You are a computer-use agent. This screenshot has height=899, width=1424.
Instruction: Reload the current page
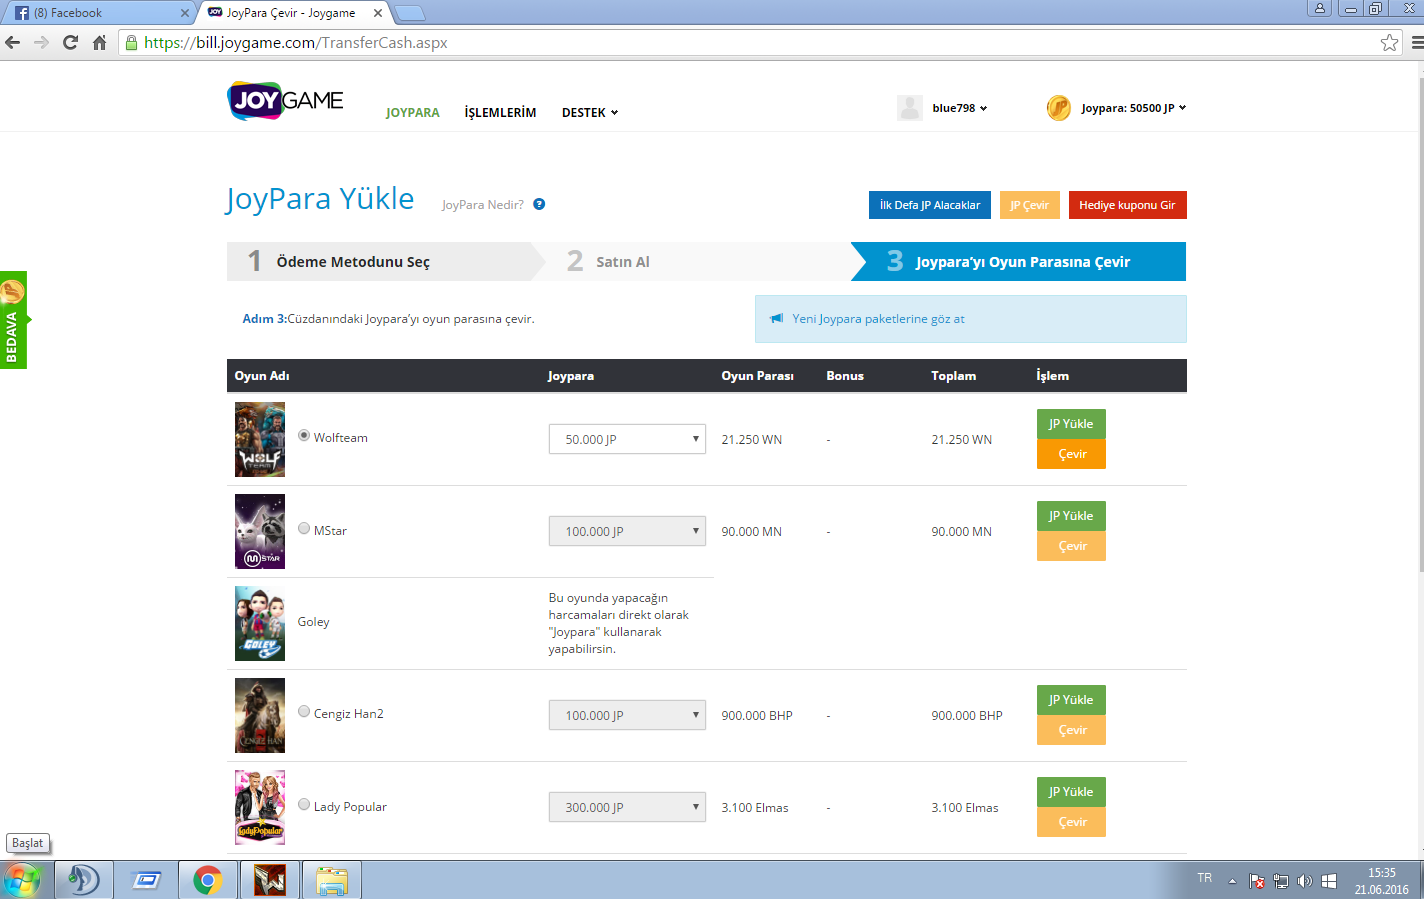coord(70,42)
